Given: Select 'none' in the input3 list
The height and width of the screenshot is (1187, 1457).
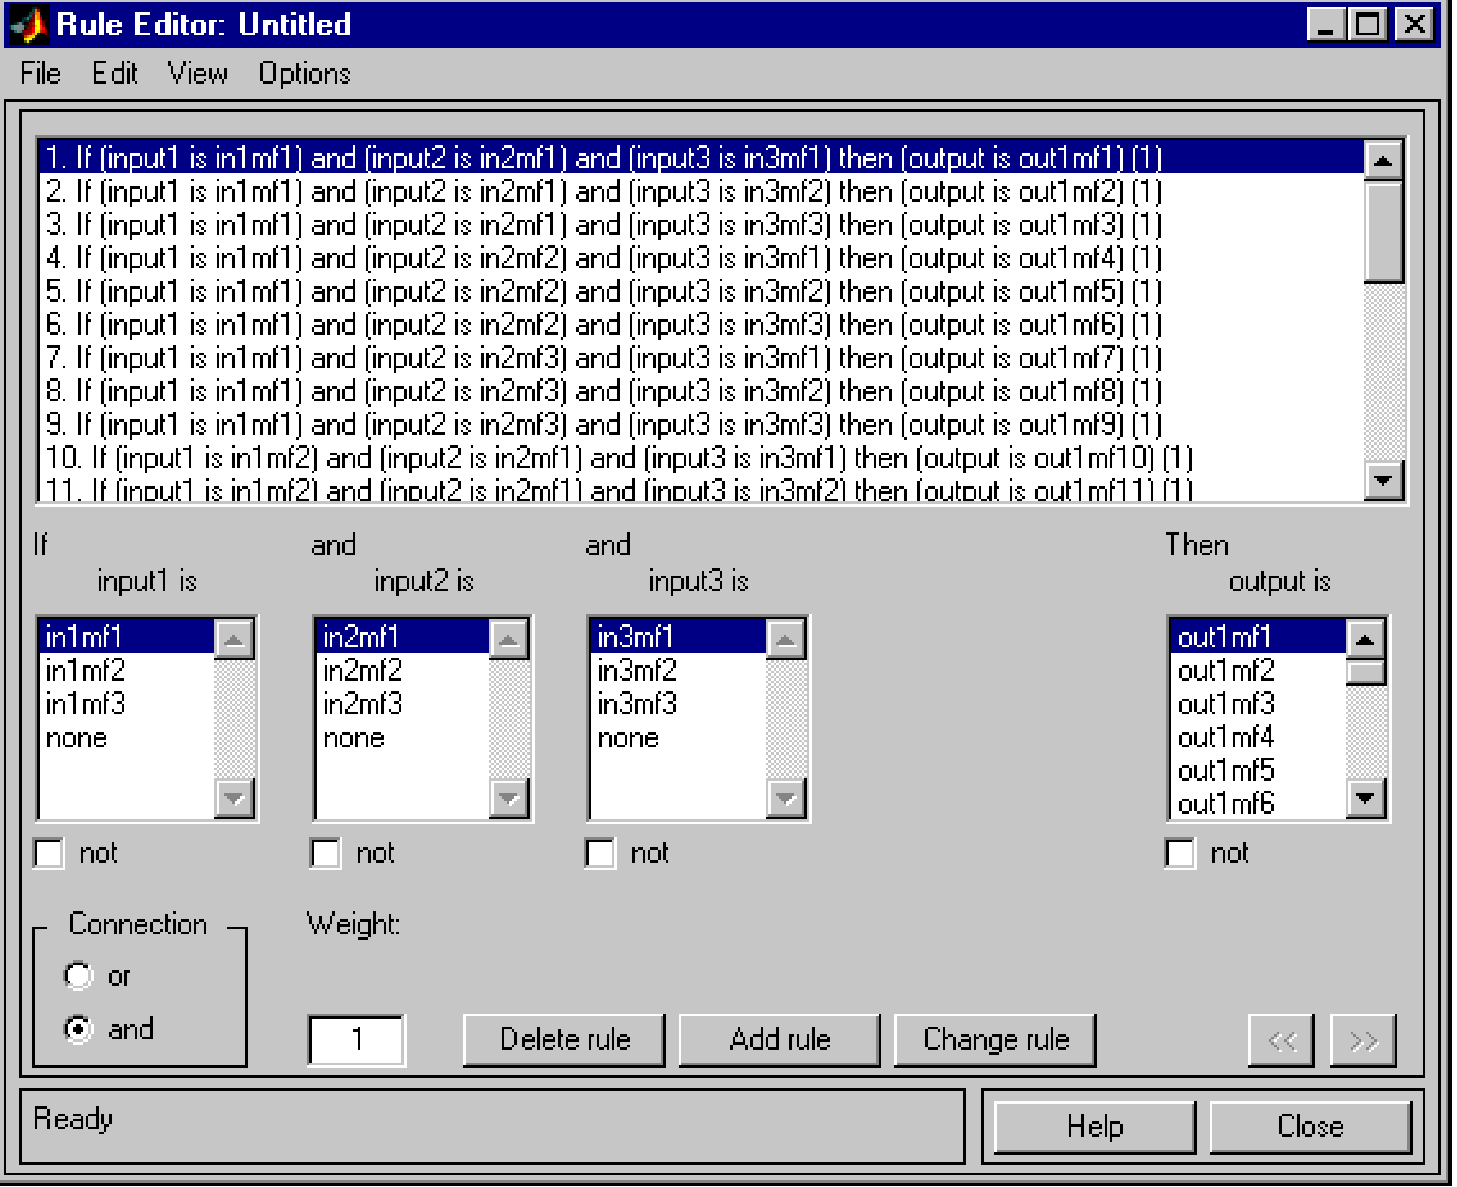Looking at the screenshot, I should click(x=678, y=738).
